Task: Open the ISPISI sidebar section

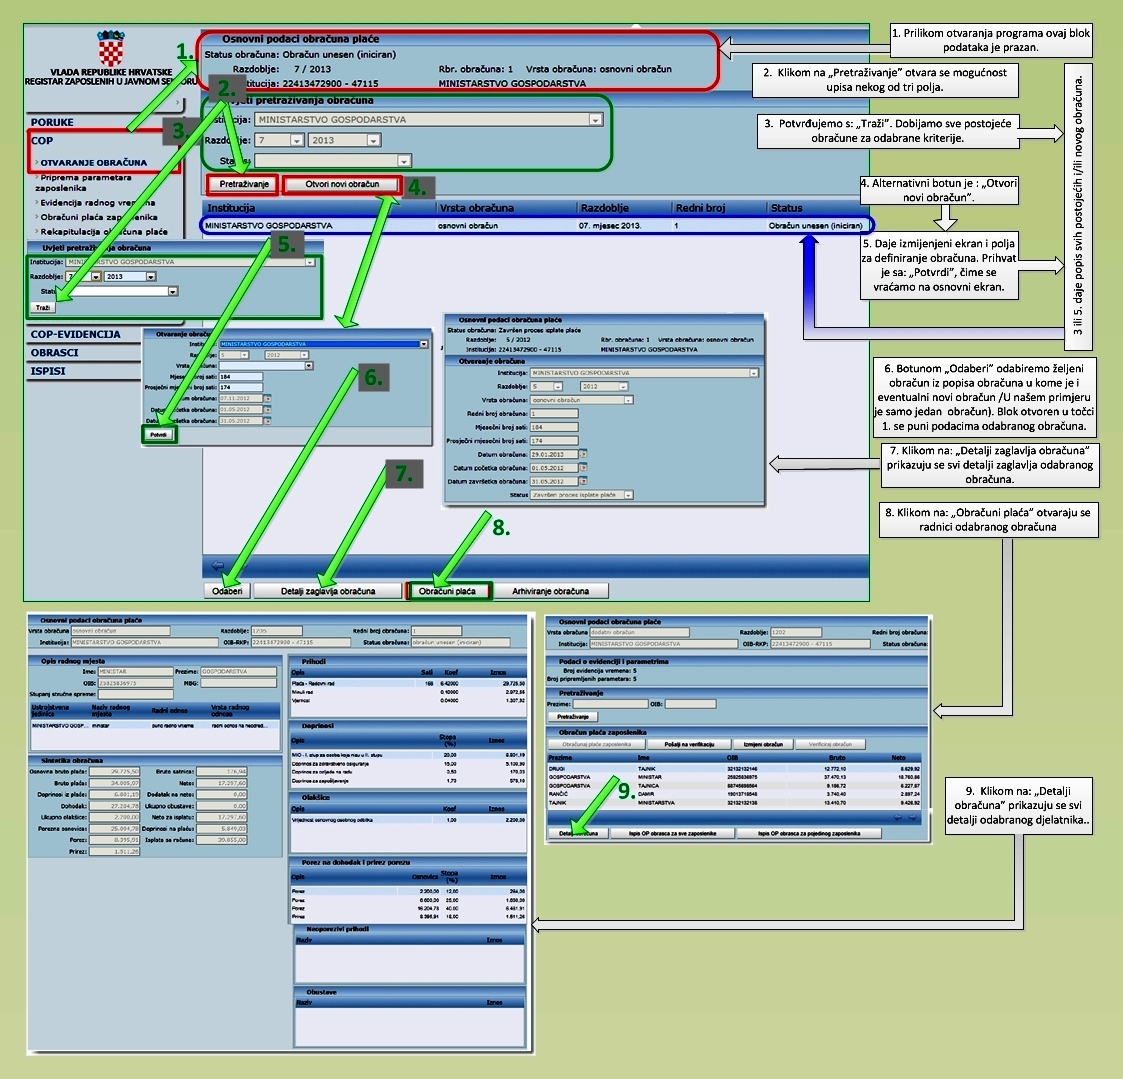Action: tap(48, 371)
